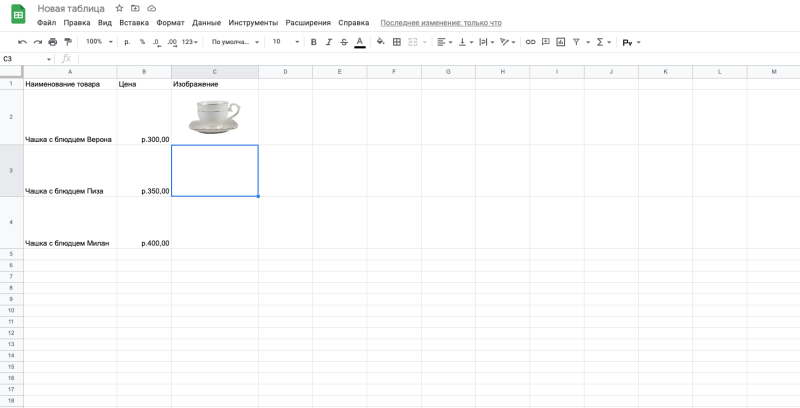Viewport: 800px width, 408px height.
Task: Create a filter using funnel icon
Action: 576,42
